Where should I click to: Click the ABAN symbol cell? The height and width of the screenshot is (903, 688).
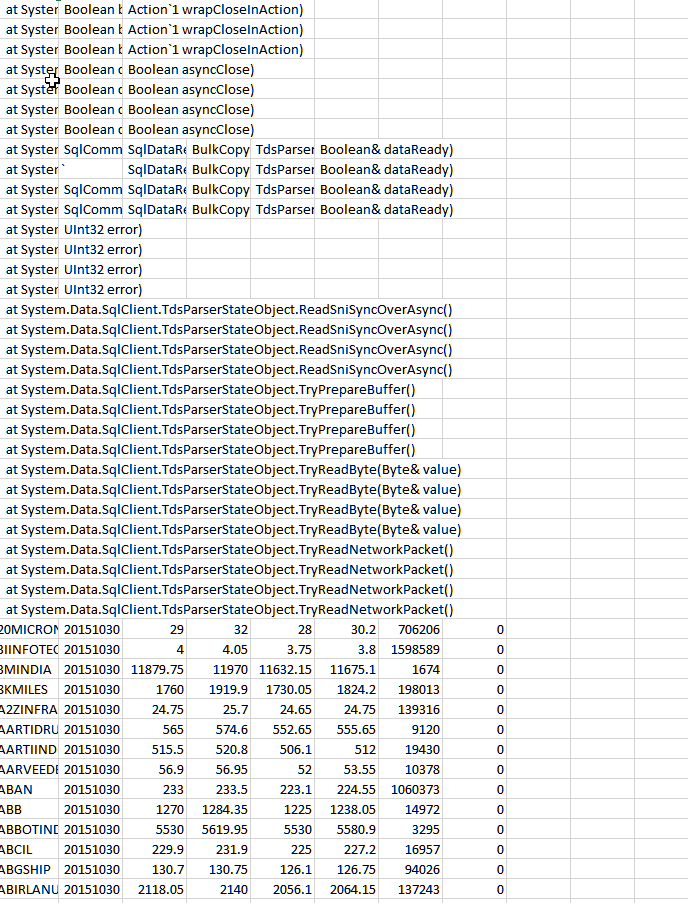click(x=30, y=789)
